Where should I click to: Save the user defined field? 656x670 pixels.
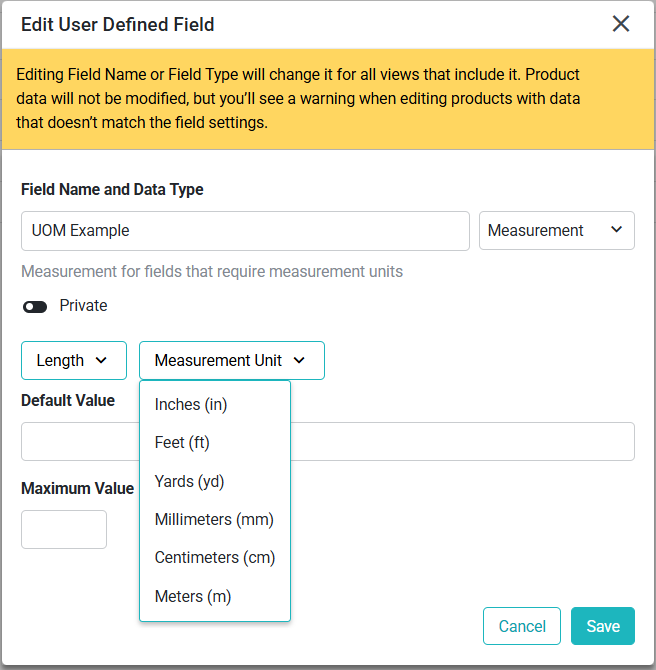603,626
